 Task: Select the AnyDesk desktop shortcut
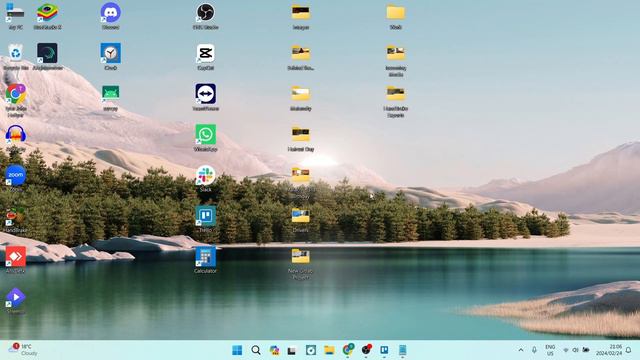click(16, 260)
